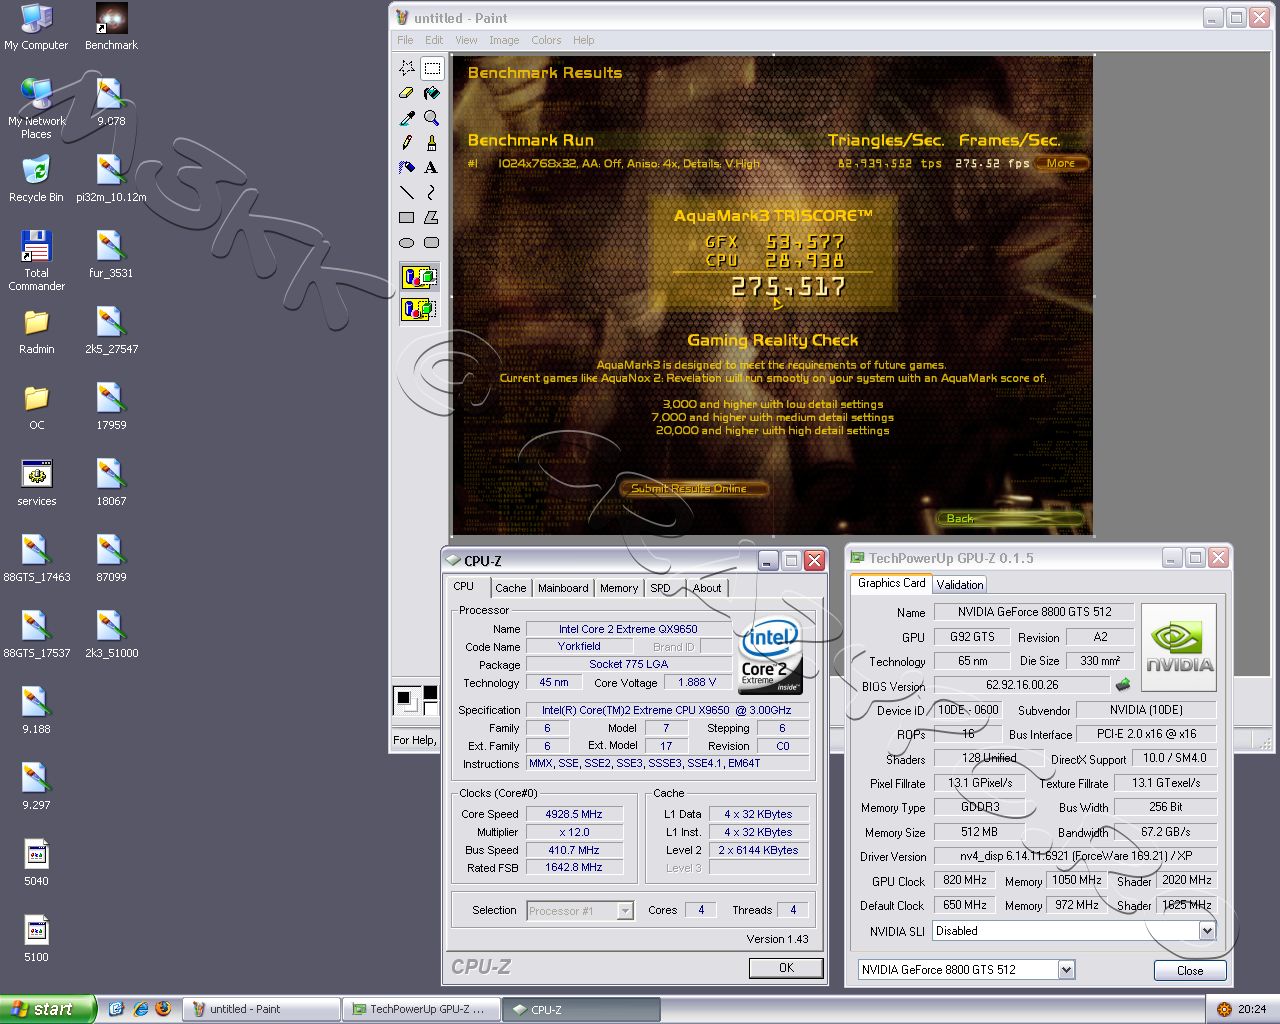This screenshot has width=1280, height=1024.
Task: Launch Internet Explorer from quick launch
Action: 141,1009
